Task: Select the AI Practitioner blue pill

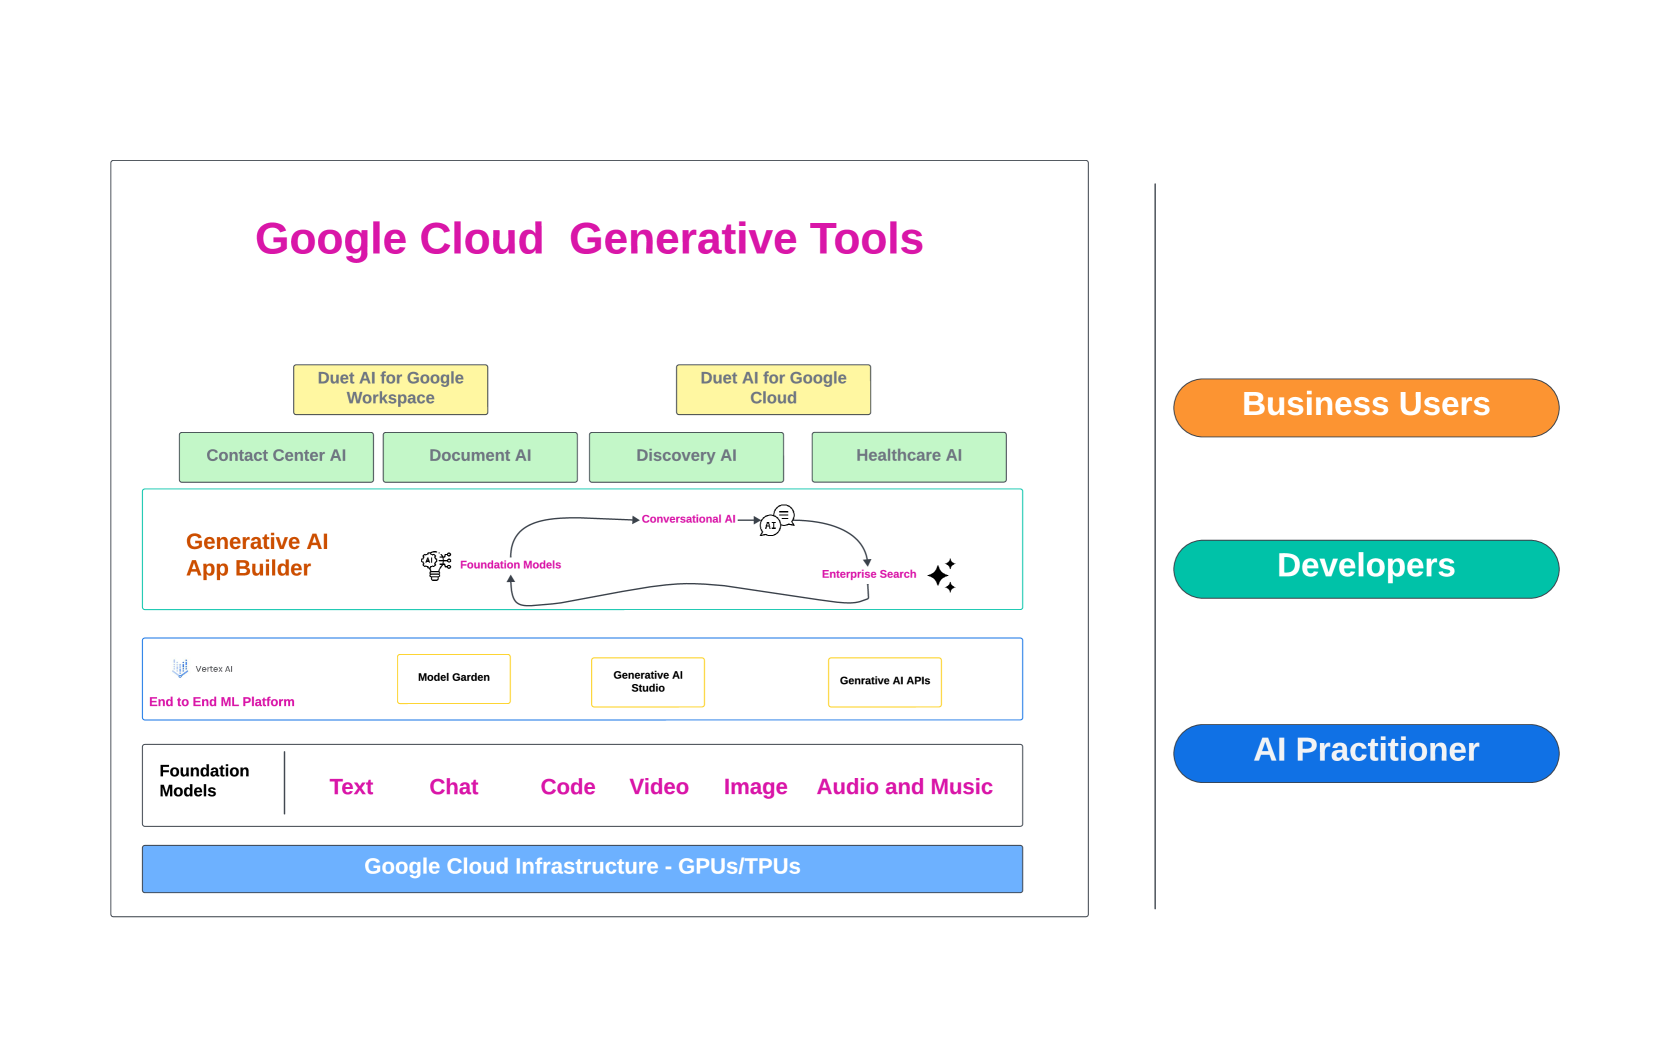Action: [x=1365, y=753]
